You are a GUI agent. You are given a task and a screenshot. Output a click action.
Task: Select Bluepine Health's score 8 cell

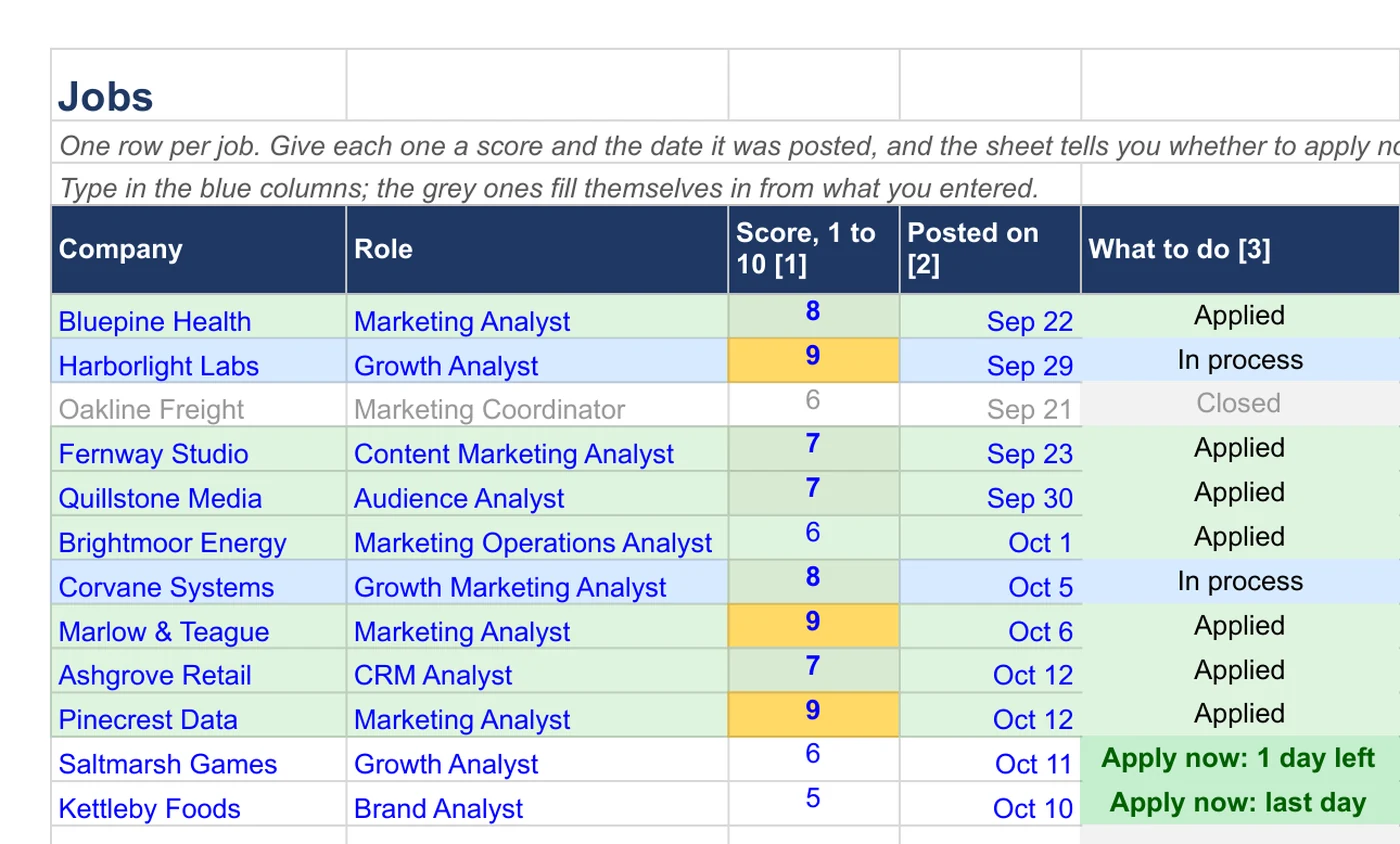(x=814, y=316)
